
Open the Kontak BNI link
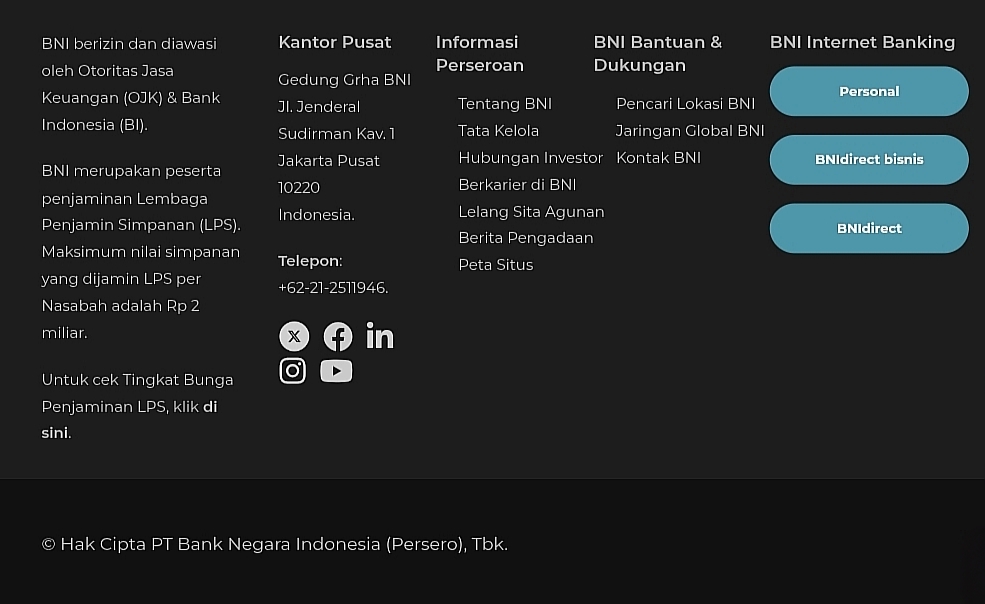[x=658, y=158]
